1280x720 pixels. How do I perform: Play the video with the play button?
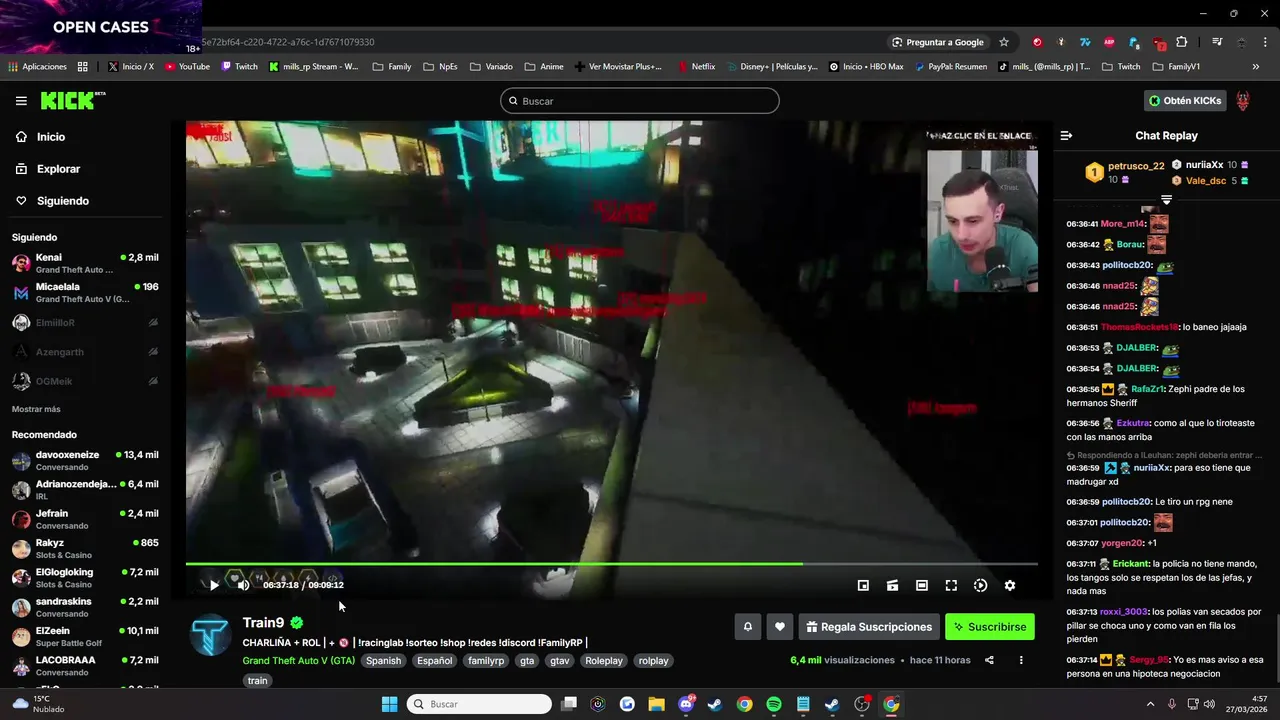coord(213,585)
